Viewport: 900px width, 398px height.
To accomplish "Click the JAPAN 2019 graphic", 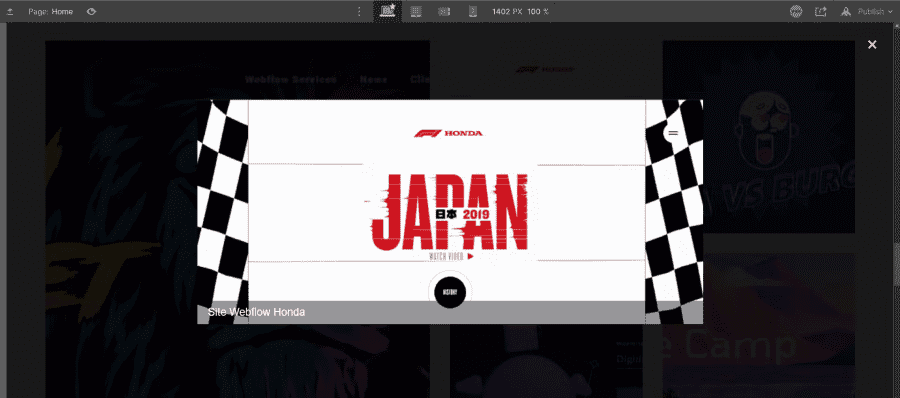I will pyautogui.click(x=448, y=212).
